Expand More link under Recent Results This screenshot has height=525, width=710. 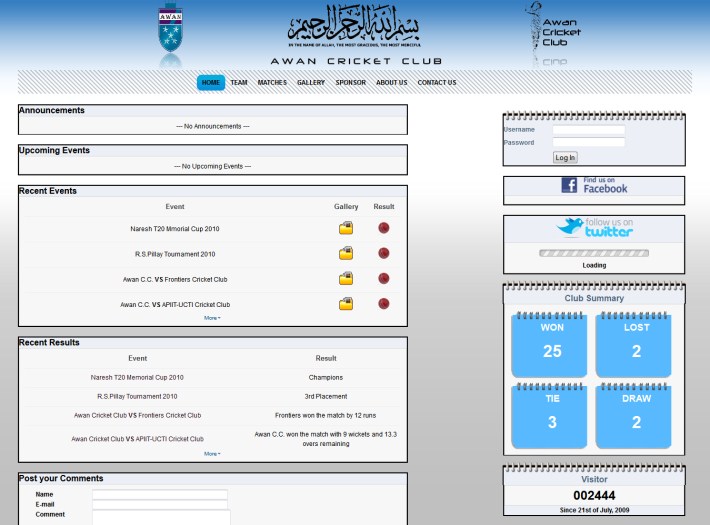click(x=212, y=453)
